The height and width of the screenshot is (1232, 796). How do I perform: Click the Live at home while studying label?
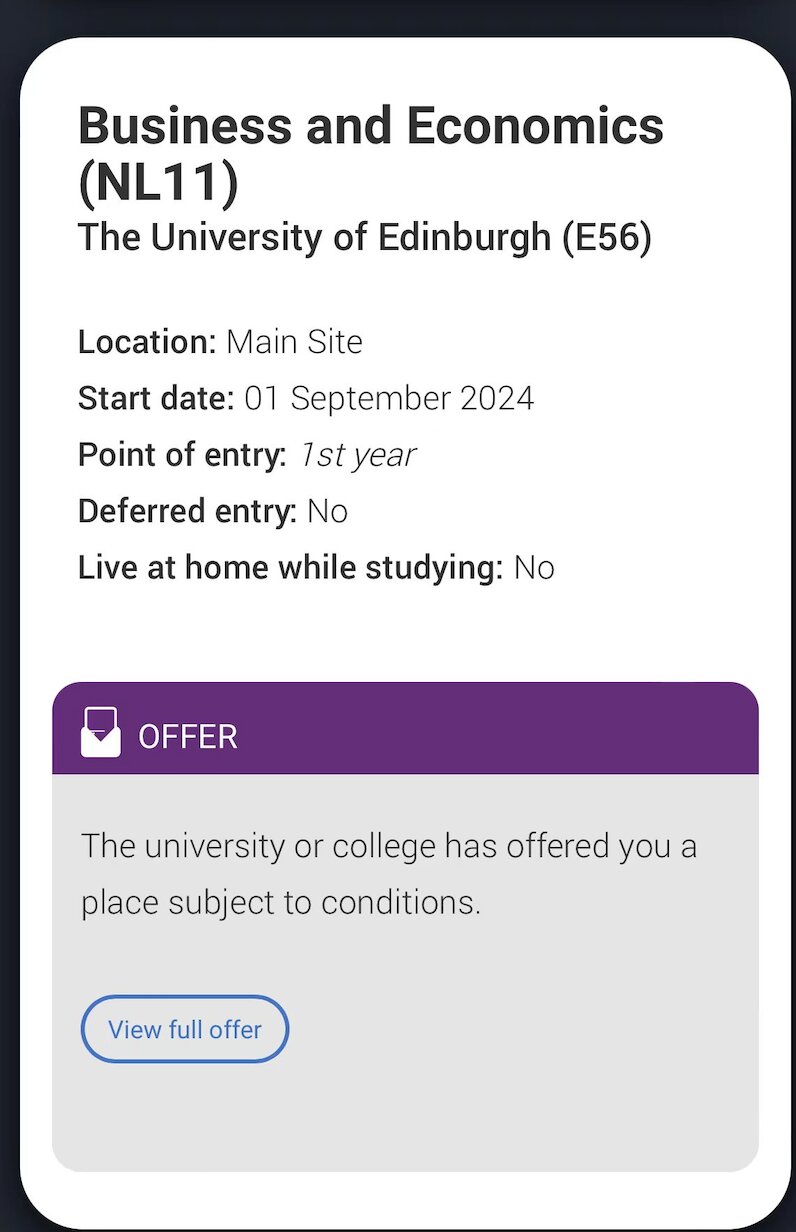pyautogui.click(x=290, y=568)
